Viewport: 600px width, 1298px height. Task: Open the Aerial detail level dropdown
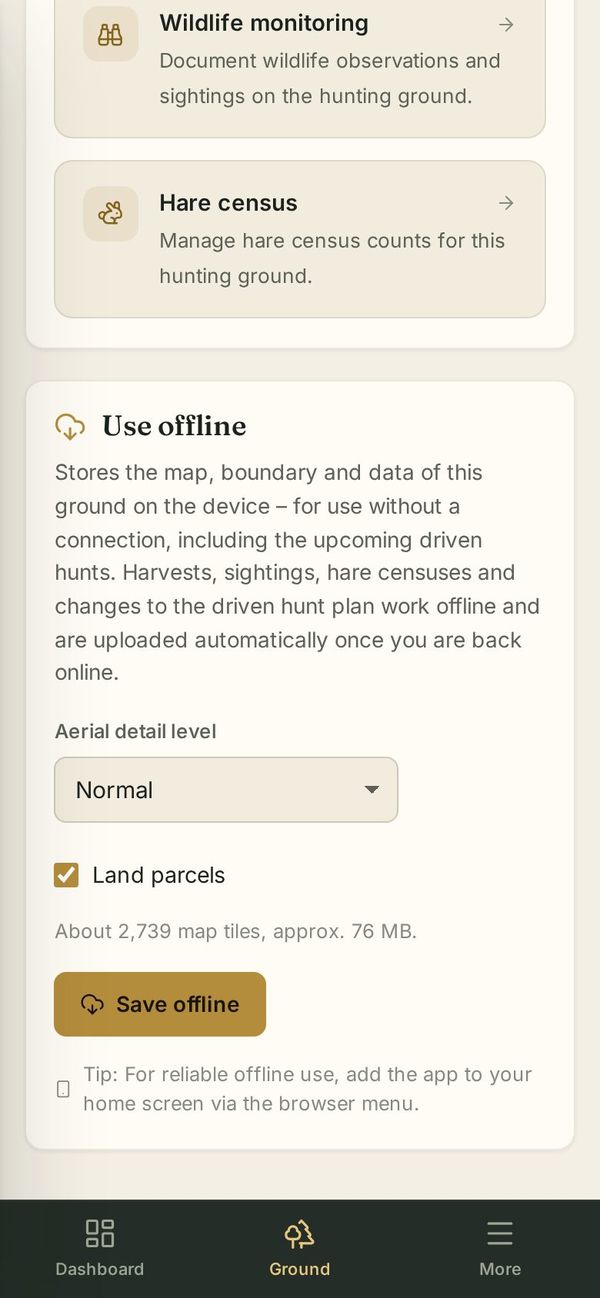coord(226,790)
